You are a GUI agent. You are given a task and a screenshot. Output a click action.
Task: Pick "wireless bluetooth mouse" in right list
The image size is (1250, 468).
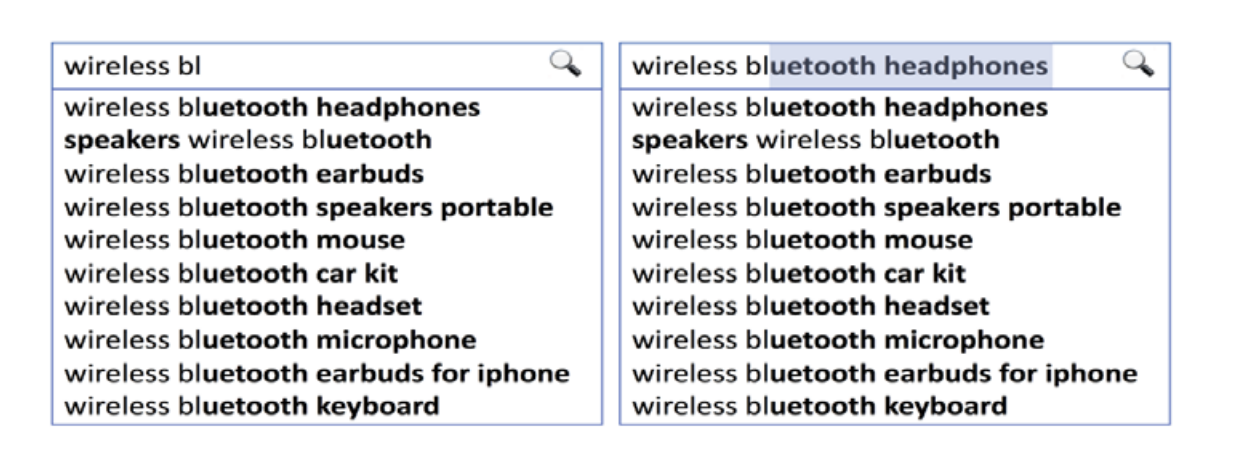click(x=803, y=241)
